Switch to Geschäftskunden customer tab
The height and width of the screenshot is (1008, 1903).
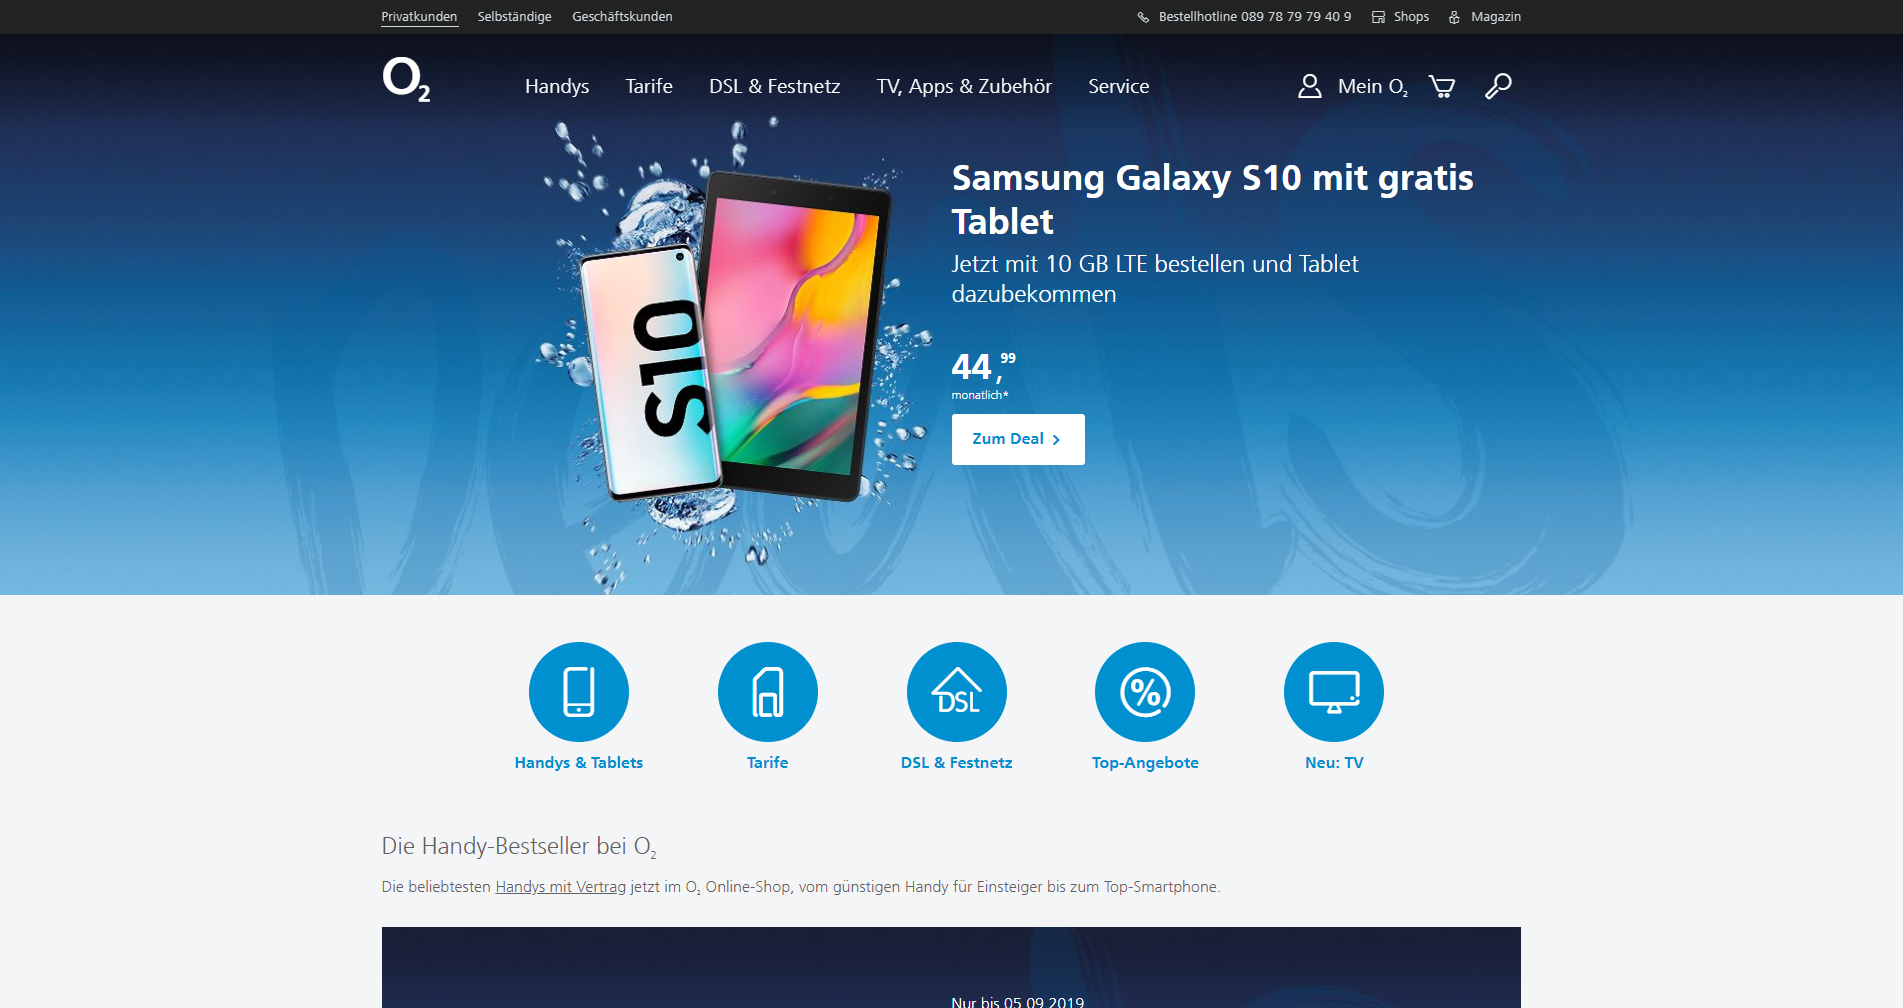(x=622, y=17)
